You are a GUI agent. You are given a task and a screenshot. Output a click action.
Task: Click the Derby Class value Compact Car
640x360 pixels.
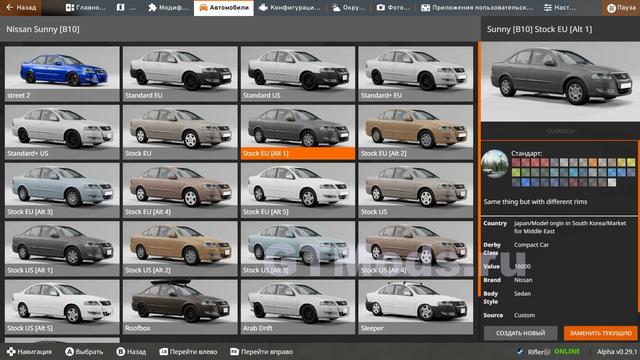(x=531, y=245)
